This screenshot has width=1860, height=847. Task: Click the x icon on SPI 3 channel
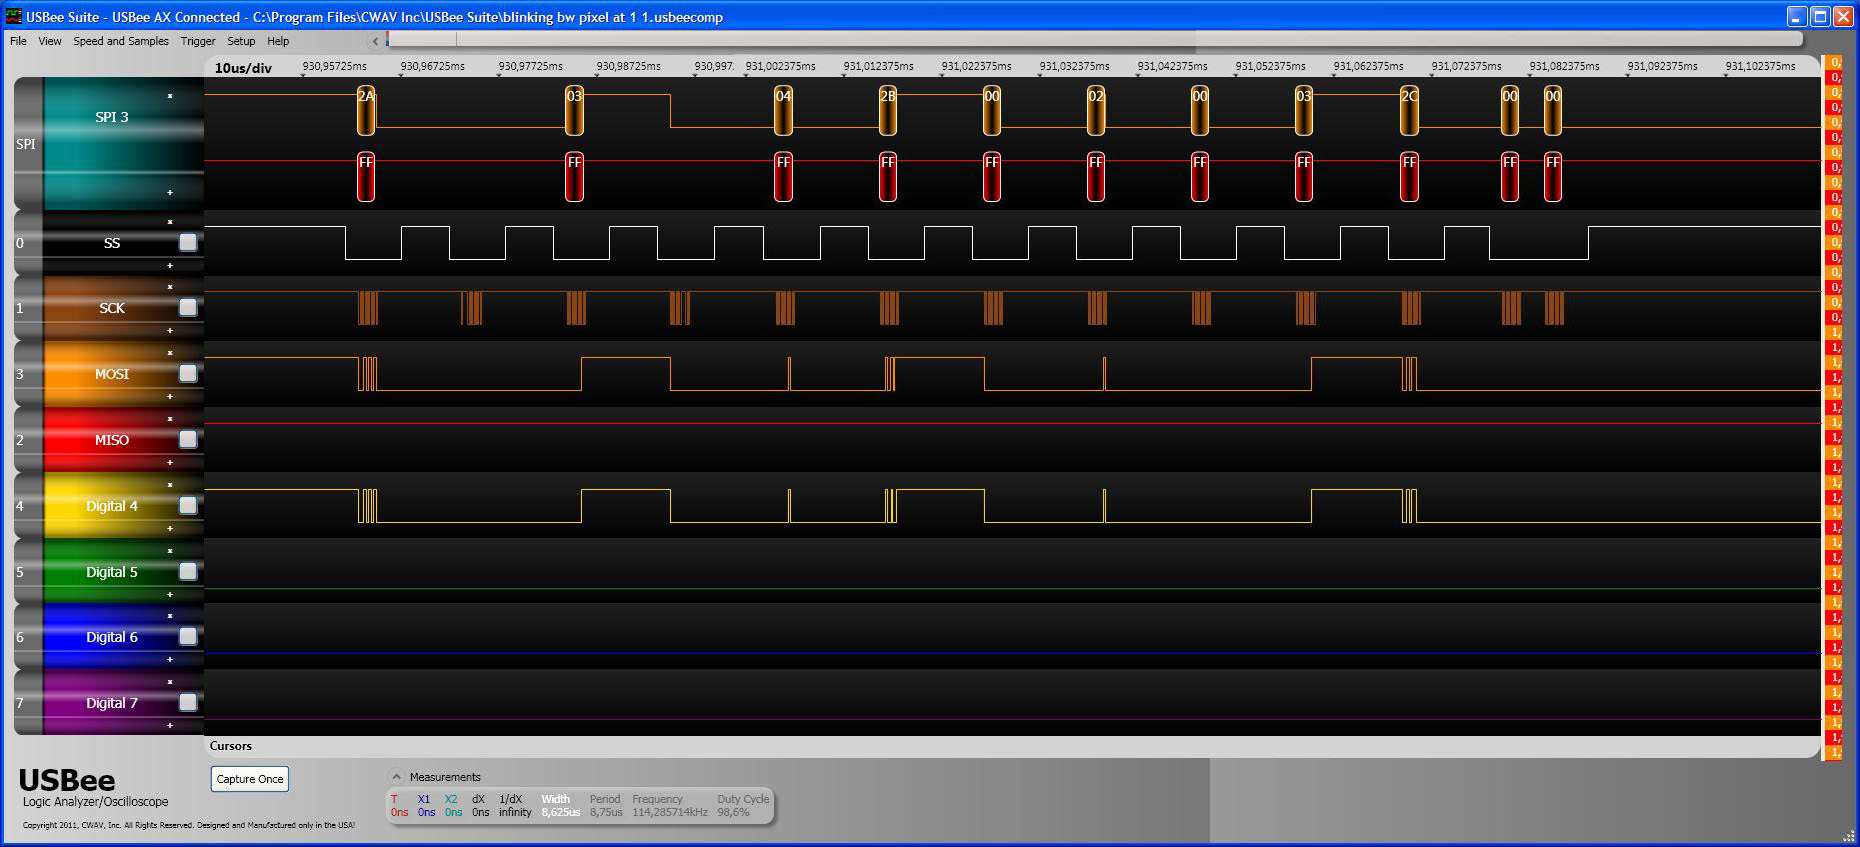(x=170, y=96)
